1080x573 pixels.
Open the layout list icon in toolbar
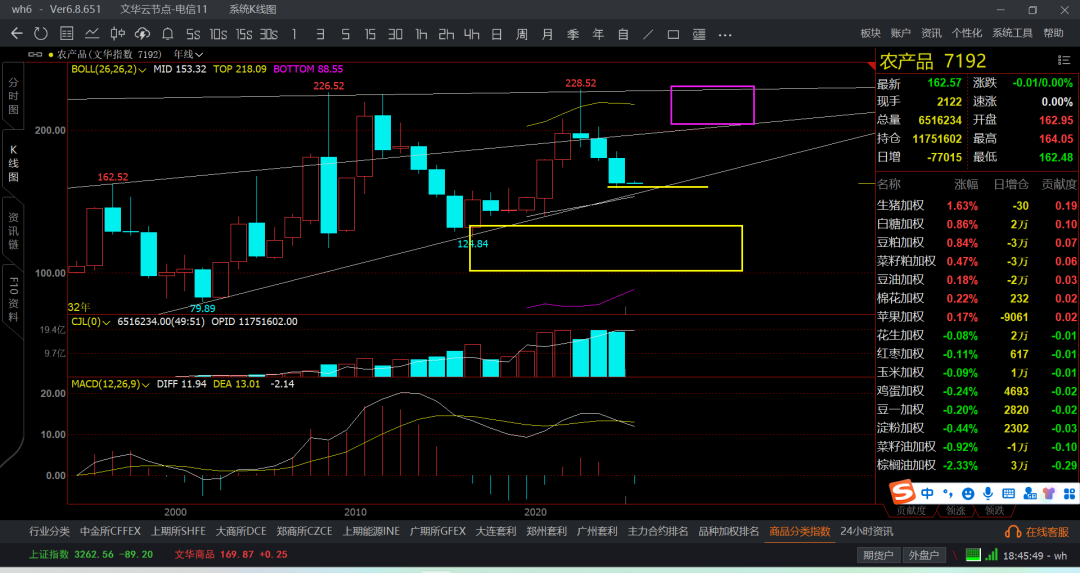coord(699,34)
